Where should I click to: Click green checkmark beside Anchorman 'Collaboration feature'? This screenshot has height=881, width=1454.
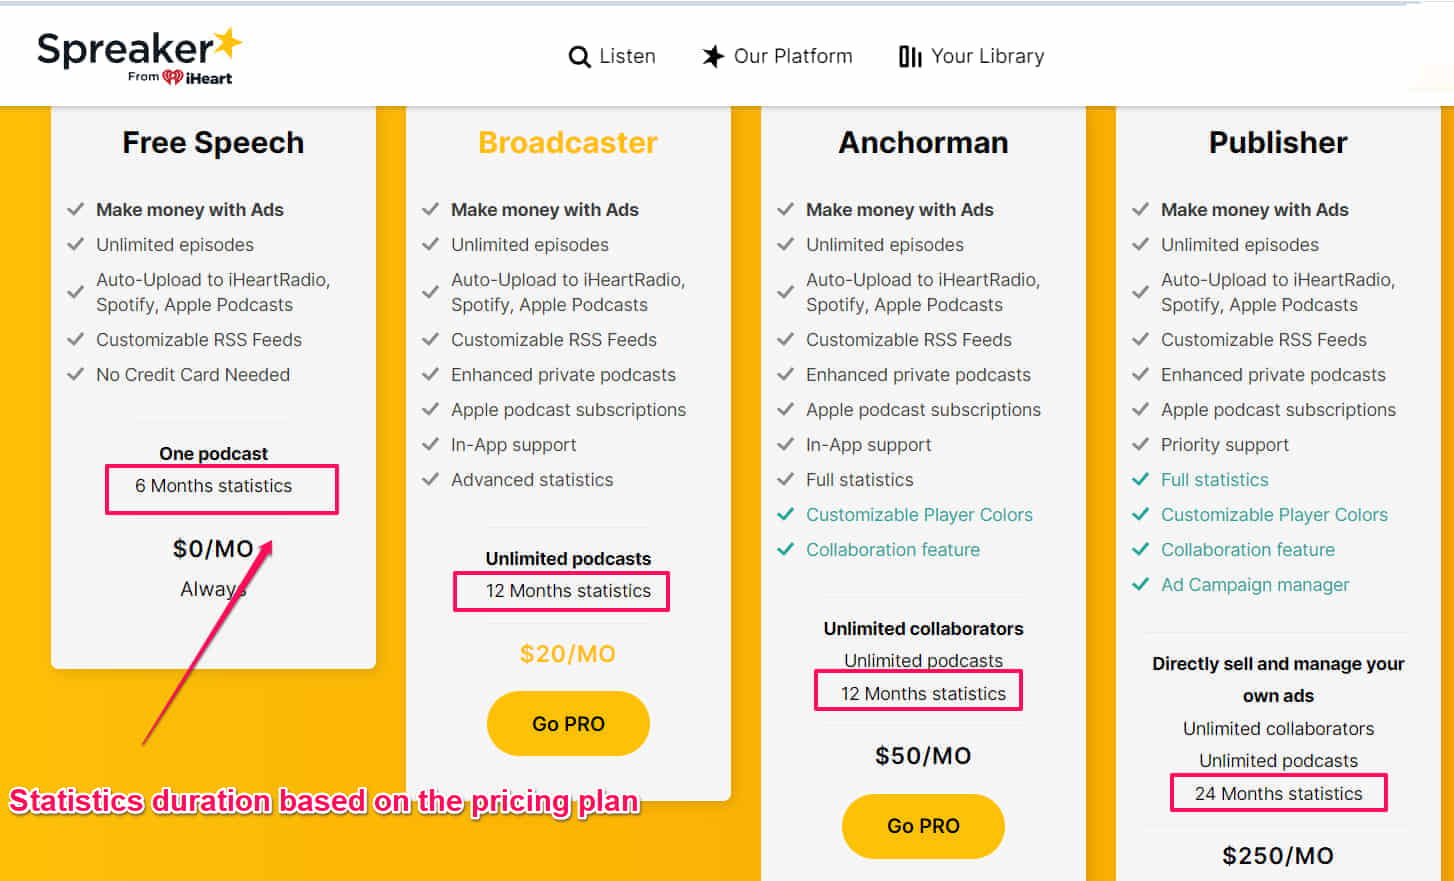(x=785, y=549)
